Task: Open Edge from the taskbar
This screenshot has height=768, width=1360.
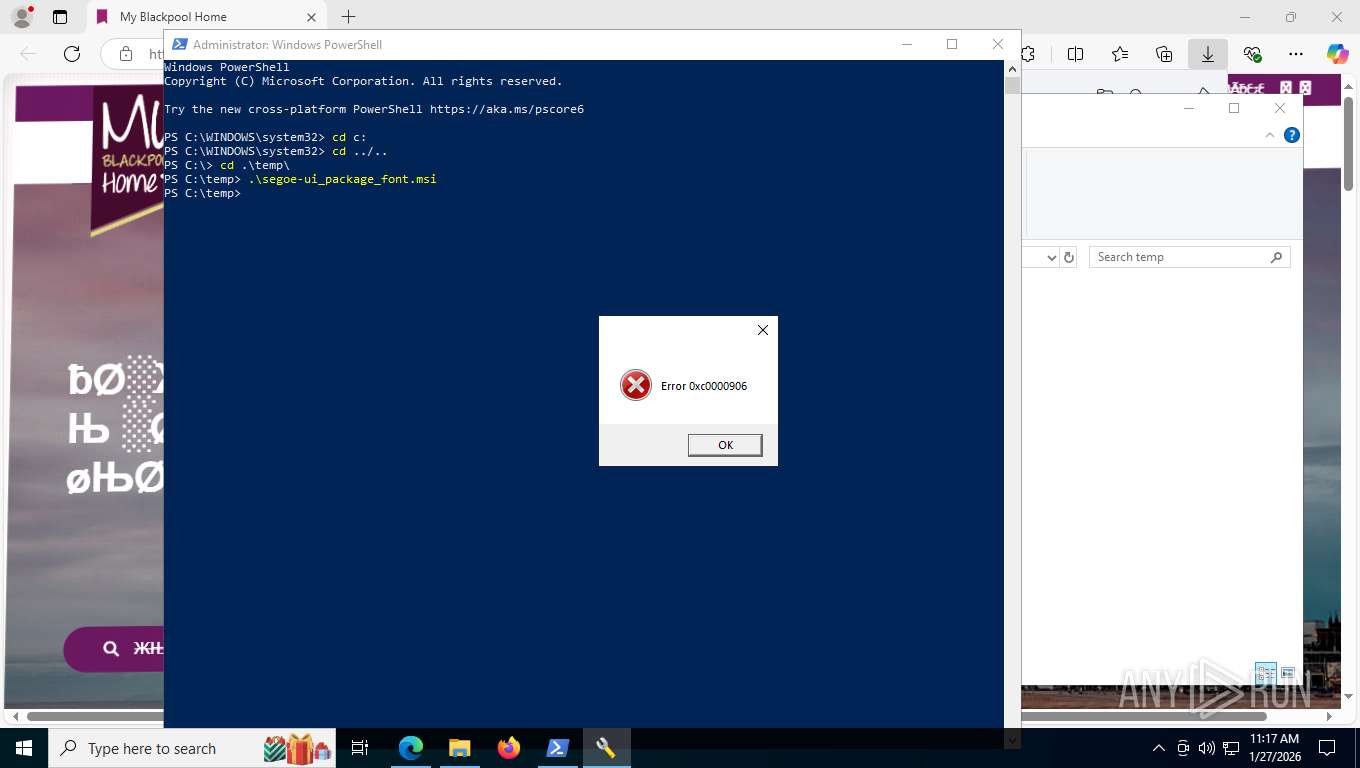Action: (x=411, y=748)
